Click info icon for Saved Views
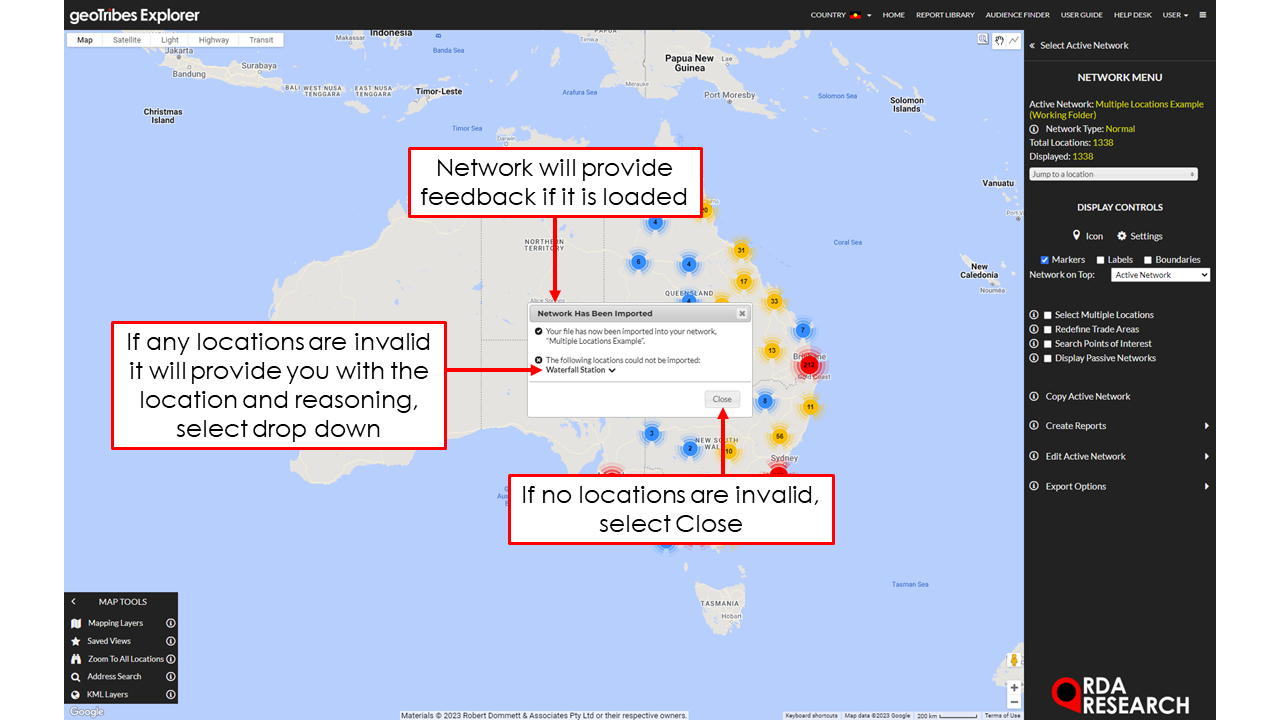The width and height of the screenshot is (1280, 720). pyautogui.click(x=170, y=641)
